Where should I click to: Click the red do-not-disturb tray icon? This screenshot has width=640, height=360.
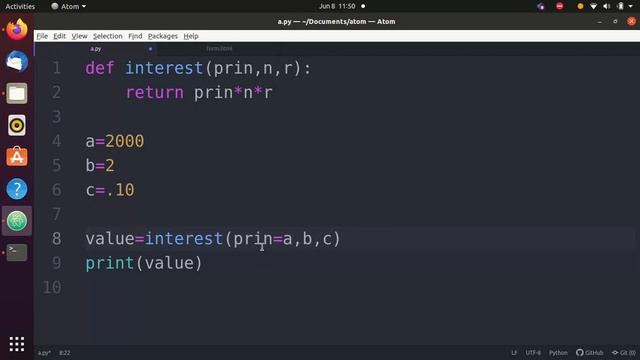click(x=560, y=6)
